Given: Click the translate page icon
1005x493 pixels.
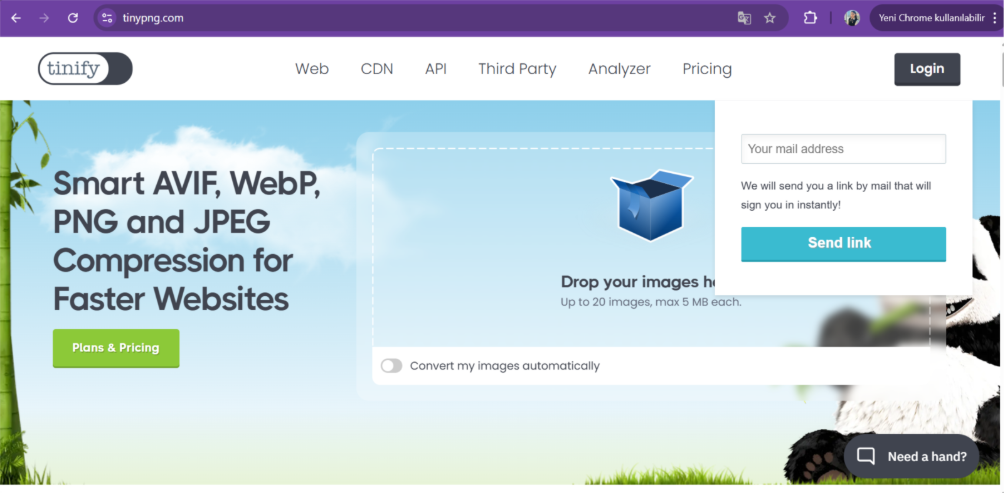Looking at the screenshot, I should 744,18.
